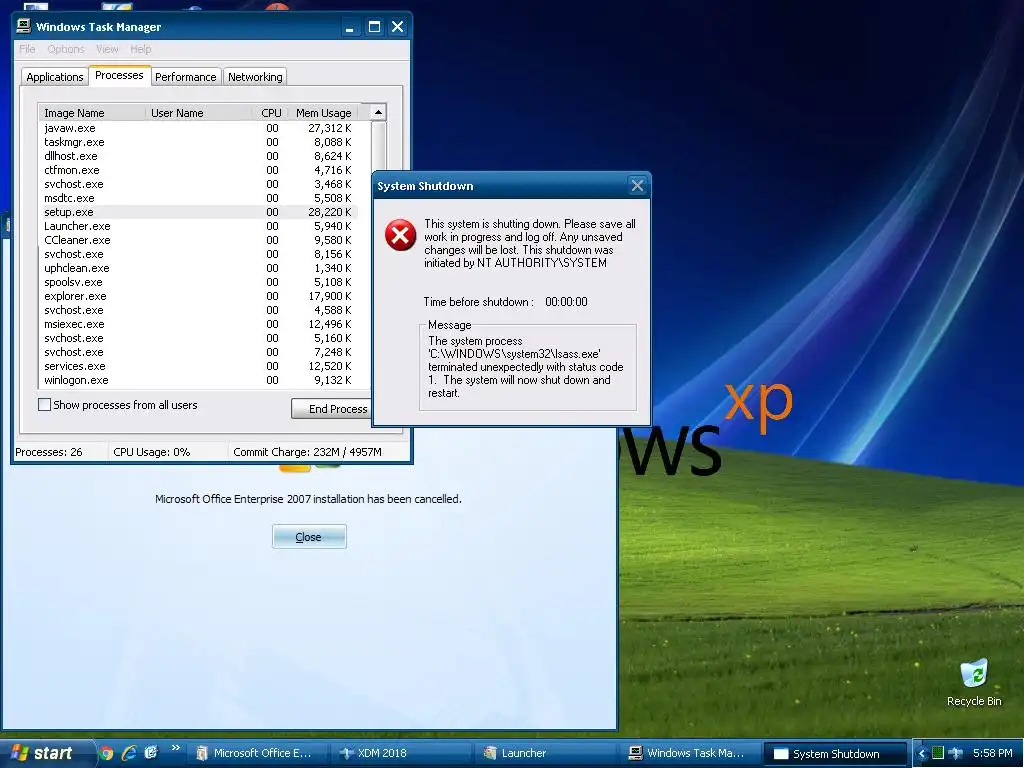Click Processes: 26 in status bar
Screen dimensions: 1024x768
coord(49,452)
